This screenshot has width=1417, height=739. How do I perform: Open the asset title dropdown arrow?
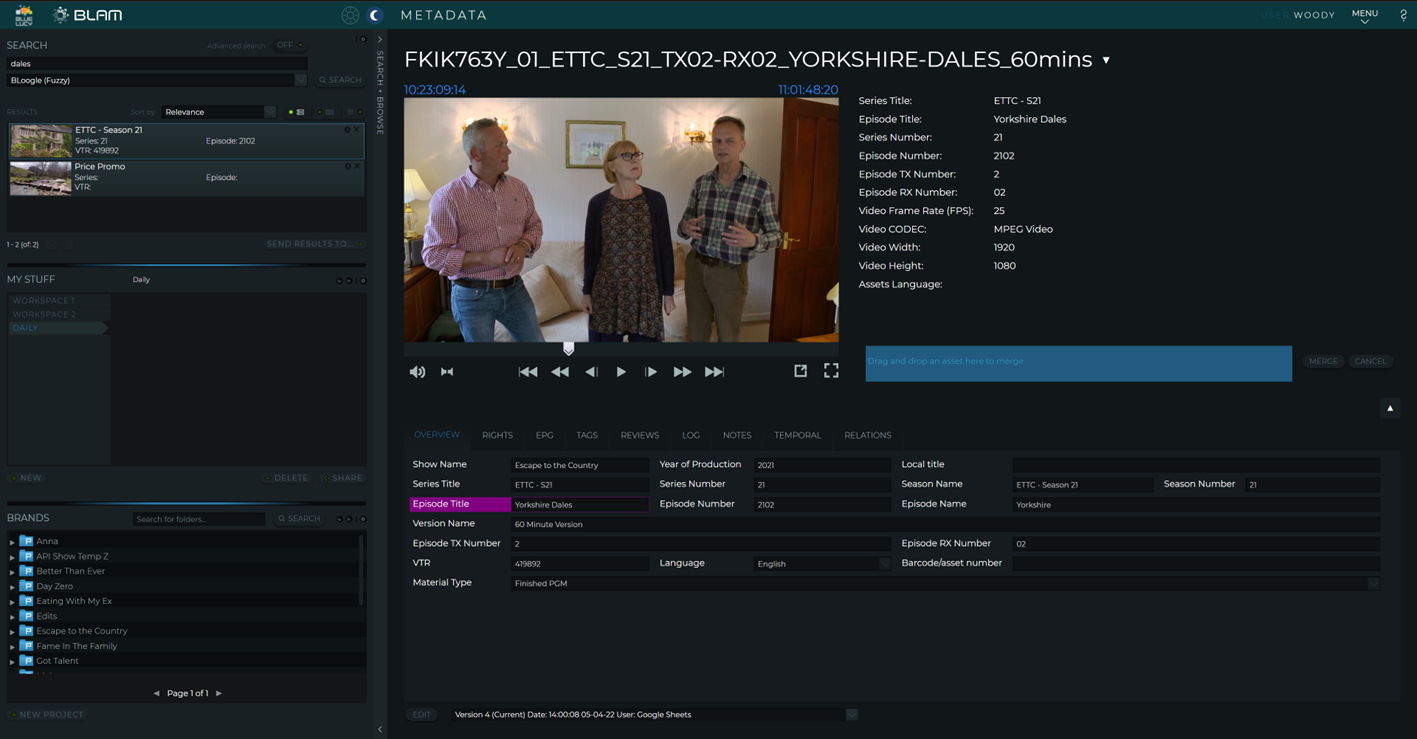click(1106, 60)
